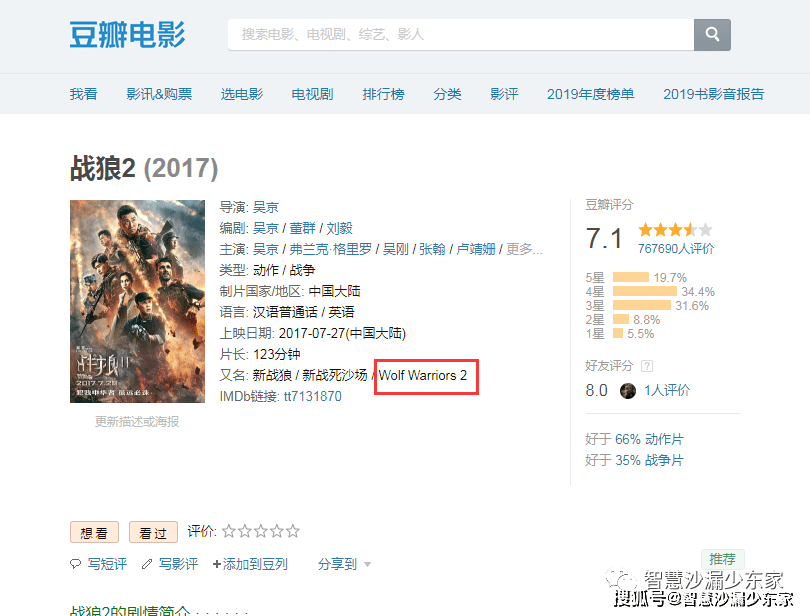Image resolution: width=810 pixels, height=616 pixels.
Task: Open 排行榜 rankings page
Action: (383, 94)
